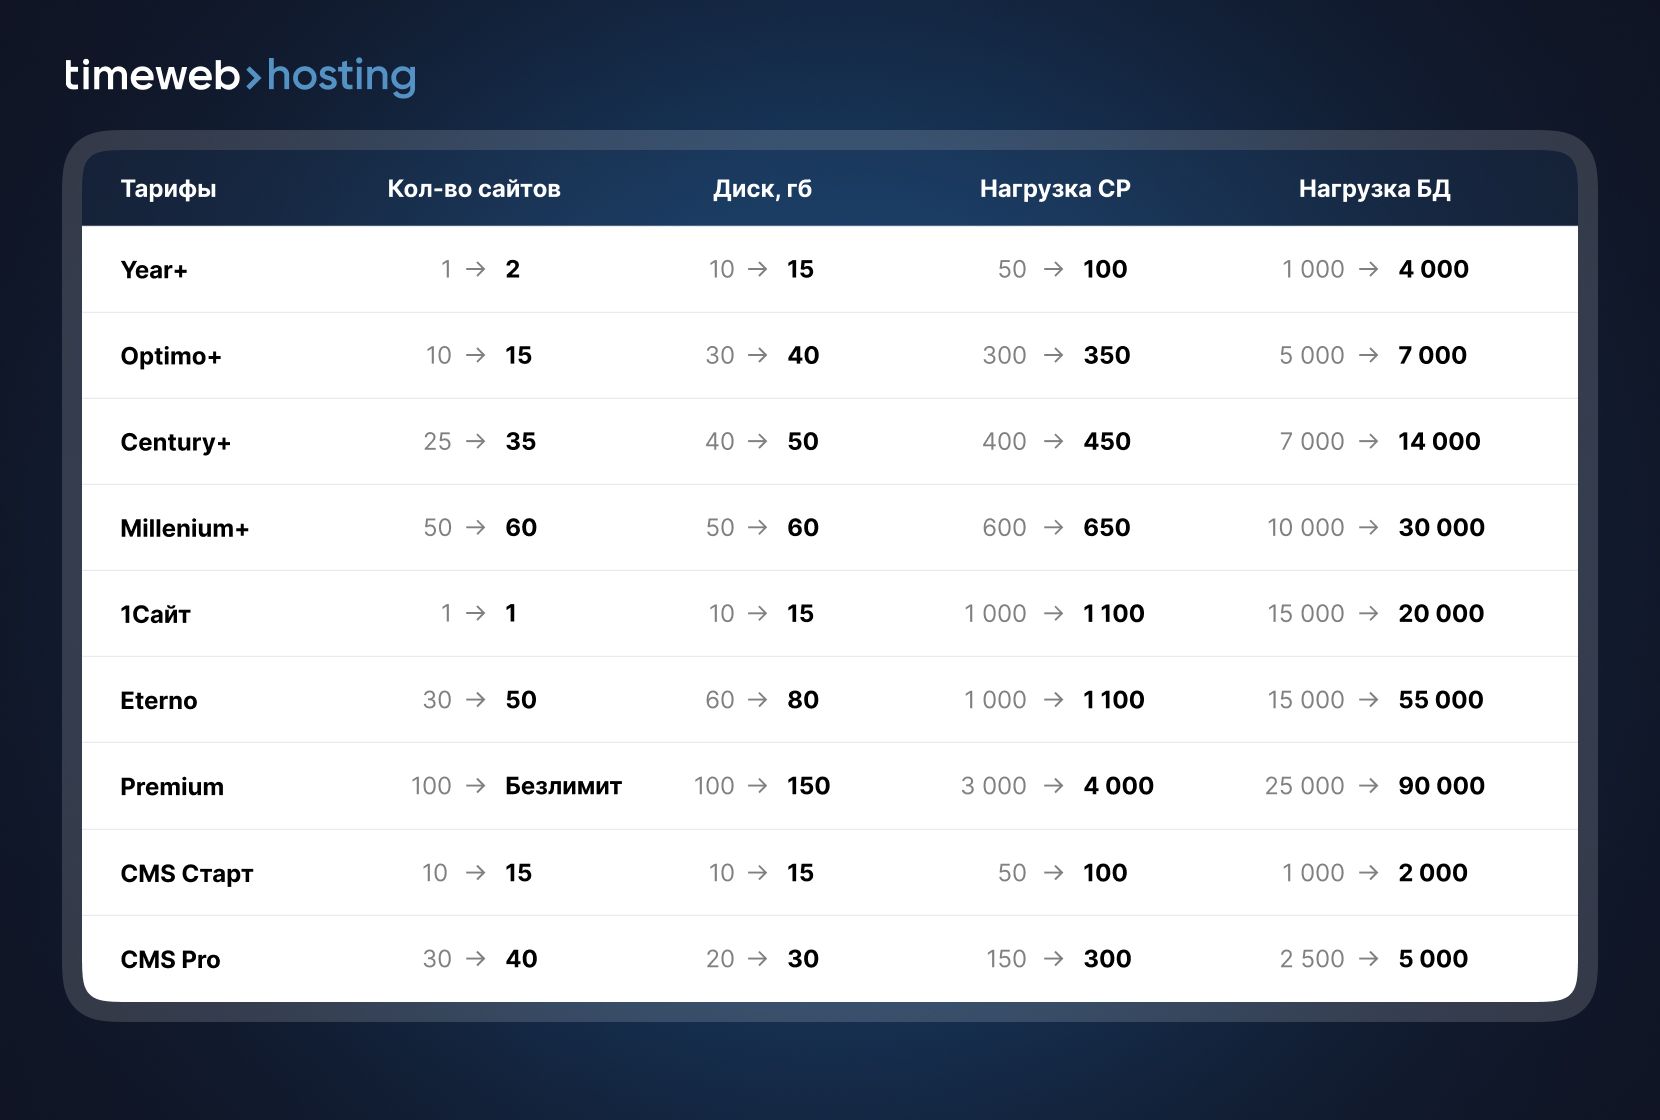1660x1120 pixels.
Task: Click the Диск, гб column header
Action: tap(762, 189)
